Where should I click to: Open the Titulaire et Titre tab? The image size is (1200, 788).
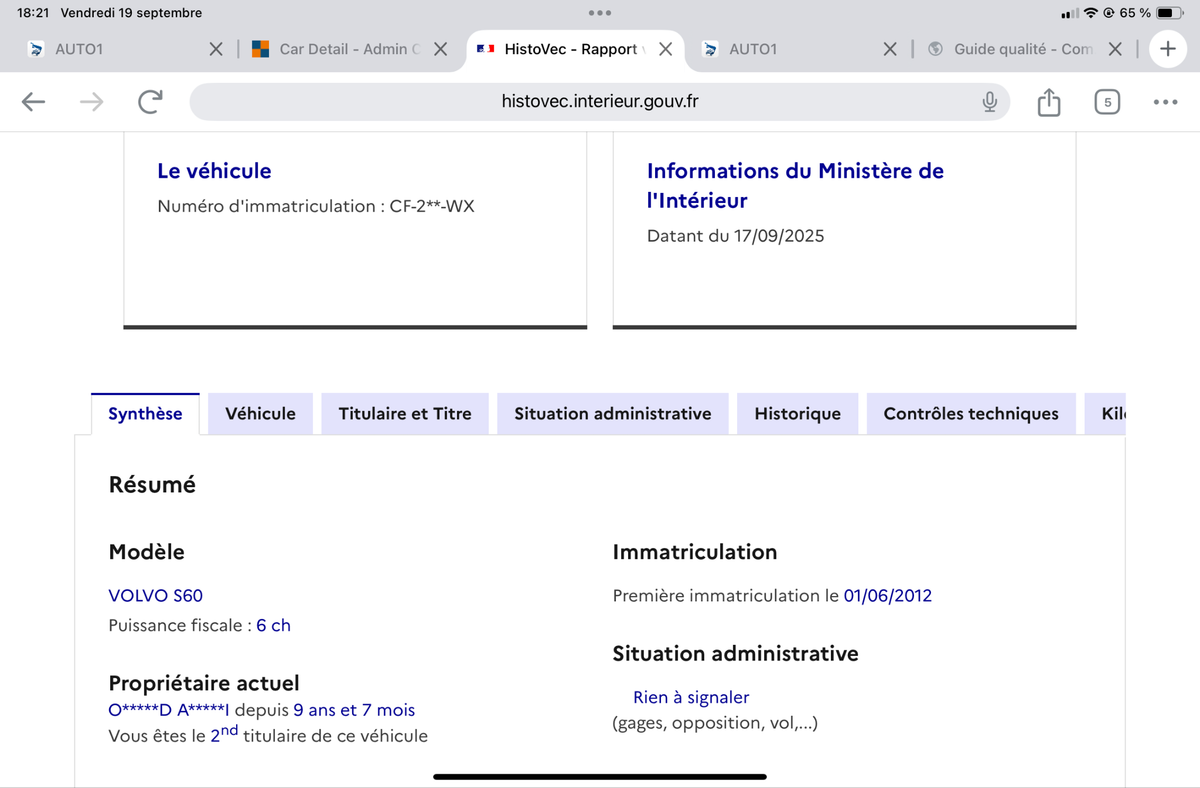[405, 414]
